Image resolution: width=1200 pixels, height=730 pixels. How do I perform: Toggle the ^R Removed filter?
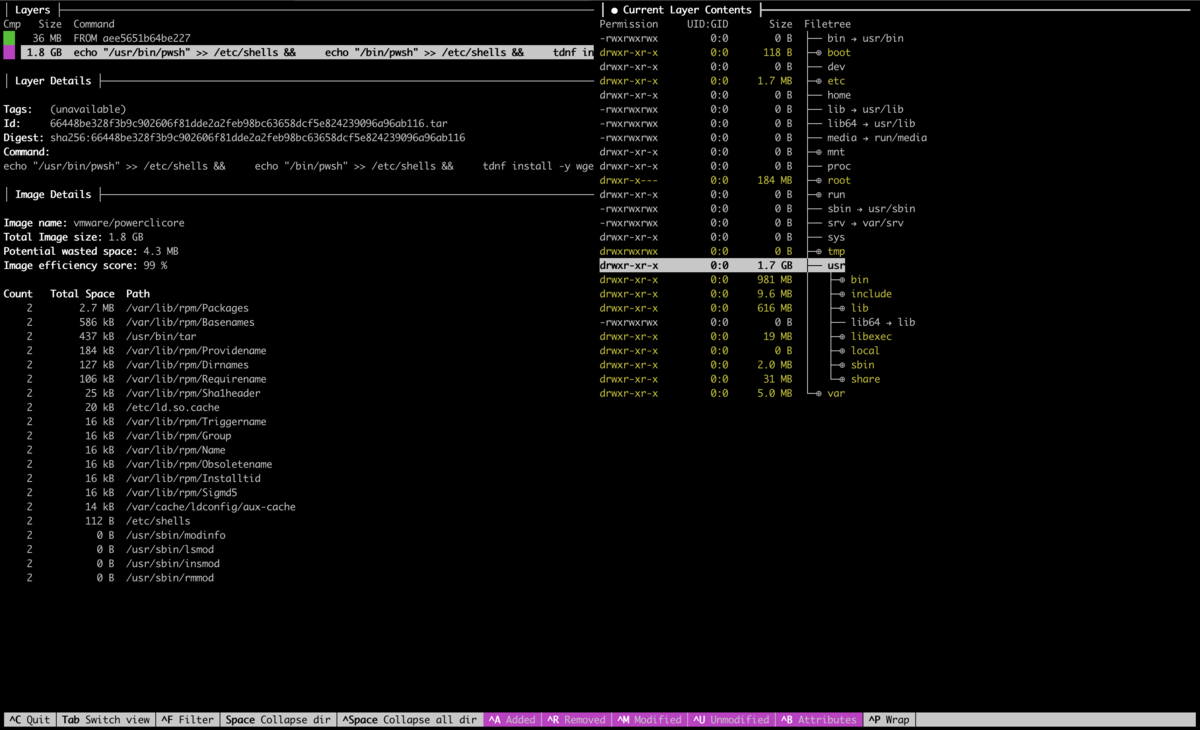[x=576, y=720]
